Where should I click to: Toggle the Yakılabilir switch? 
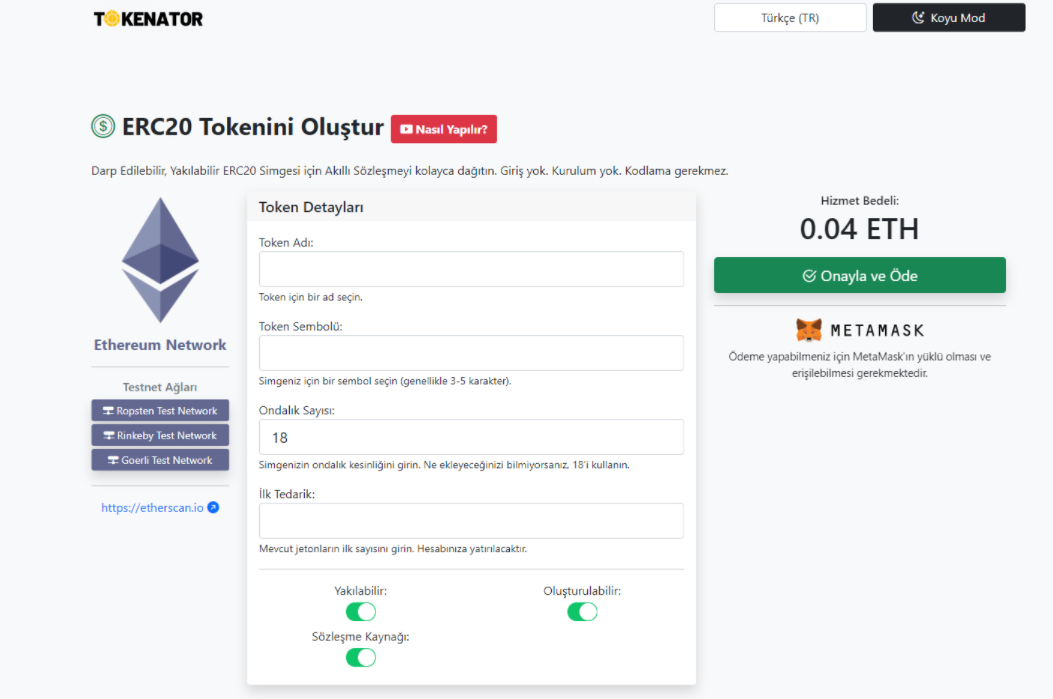pos(361,612)
